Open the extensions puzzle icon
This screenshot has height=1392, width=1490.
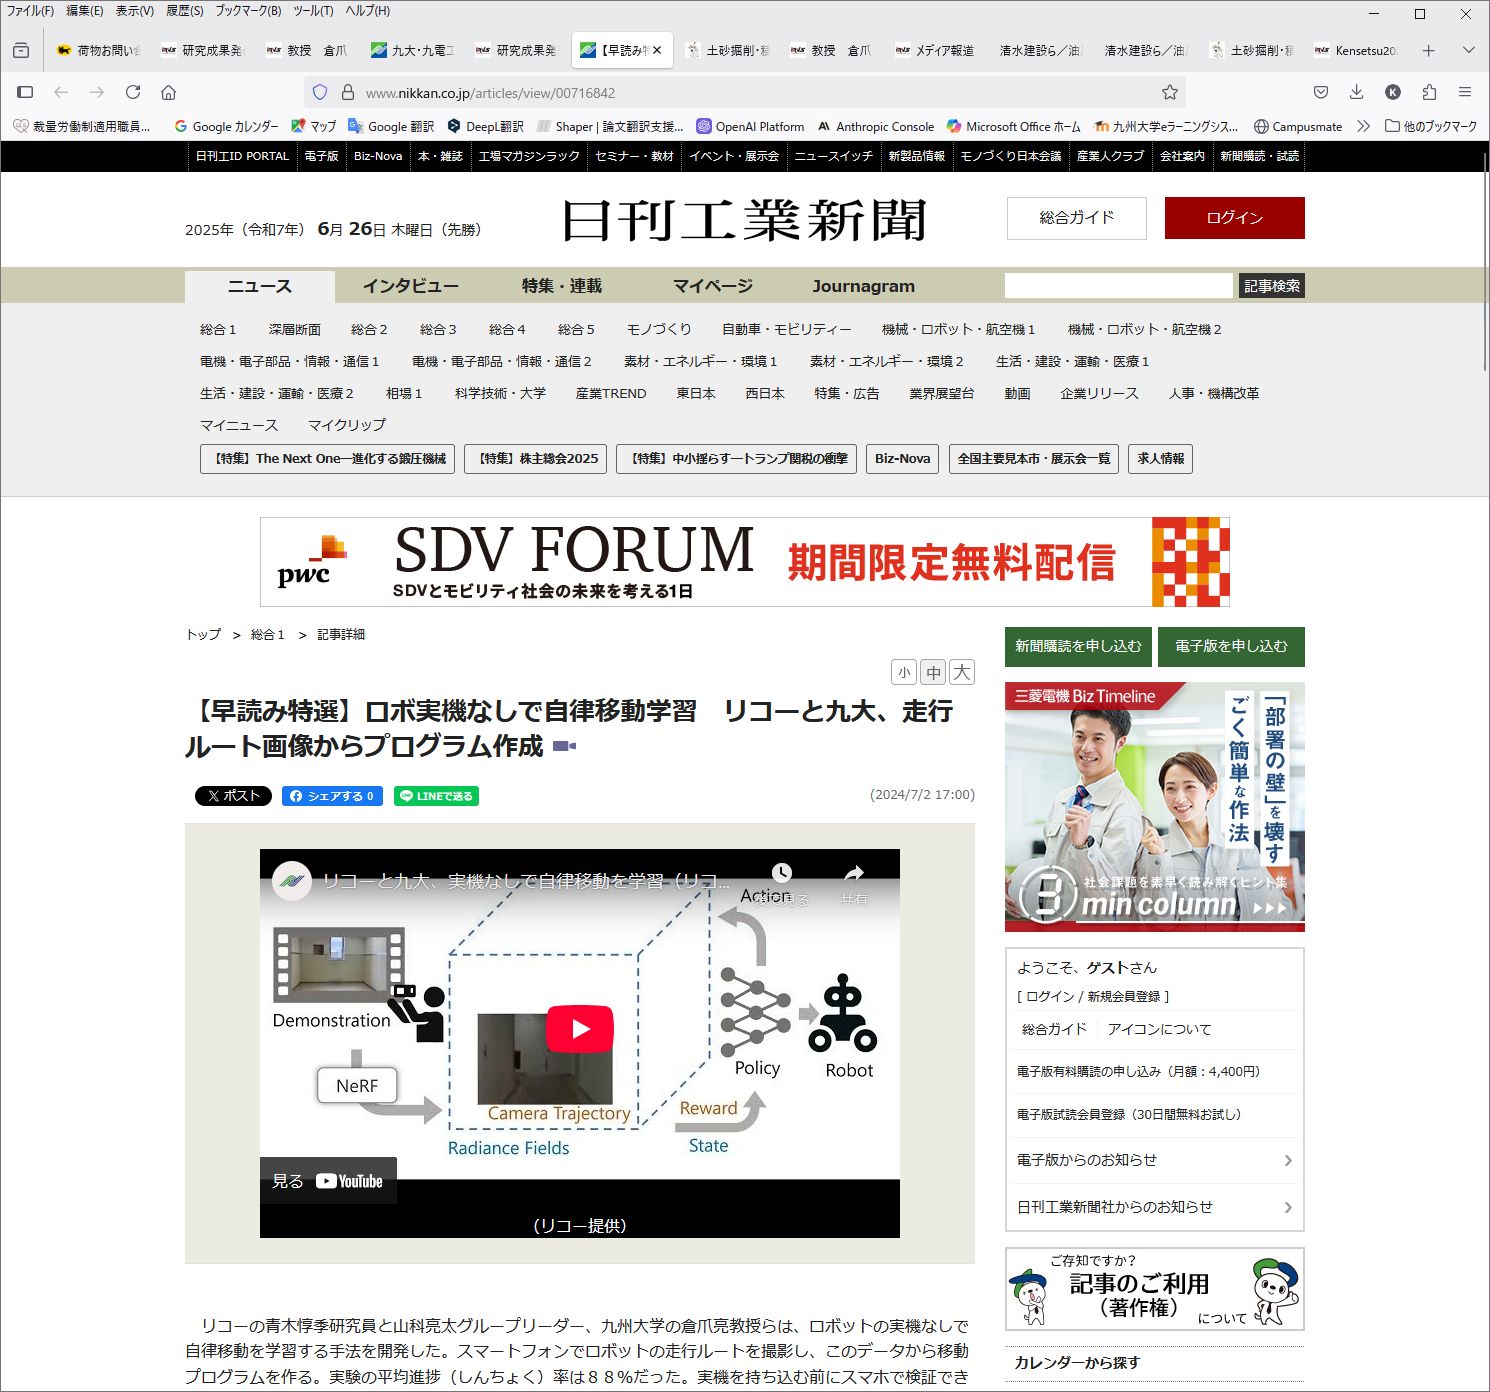point(1429,92)
